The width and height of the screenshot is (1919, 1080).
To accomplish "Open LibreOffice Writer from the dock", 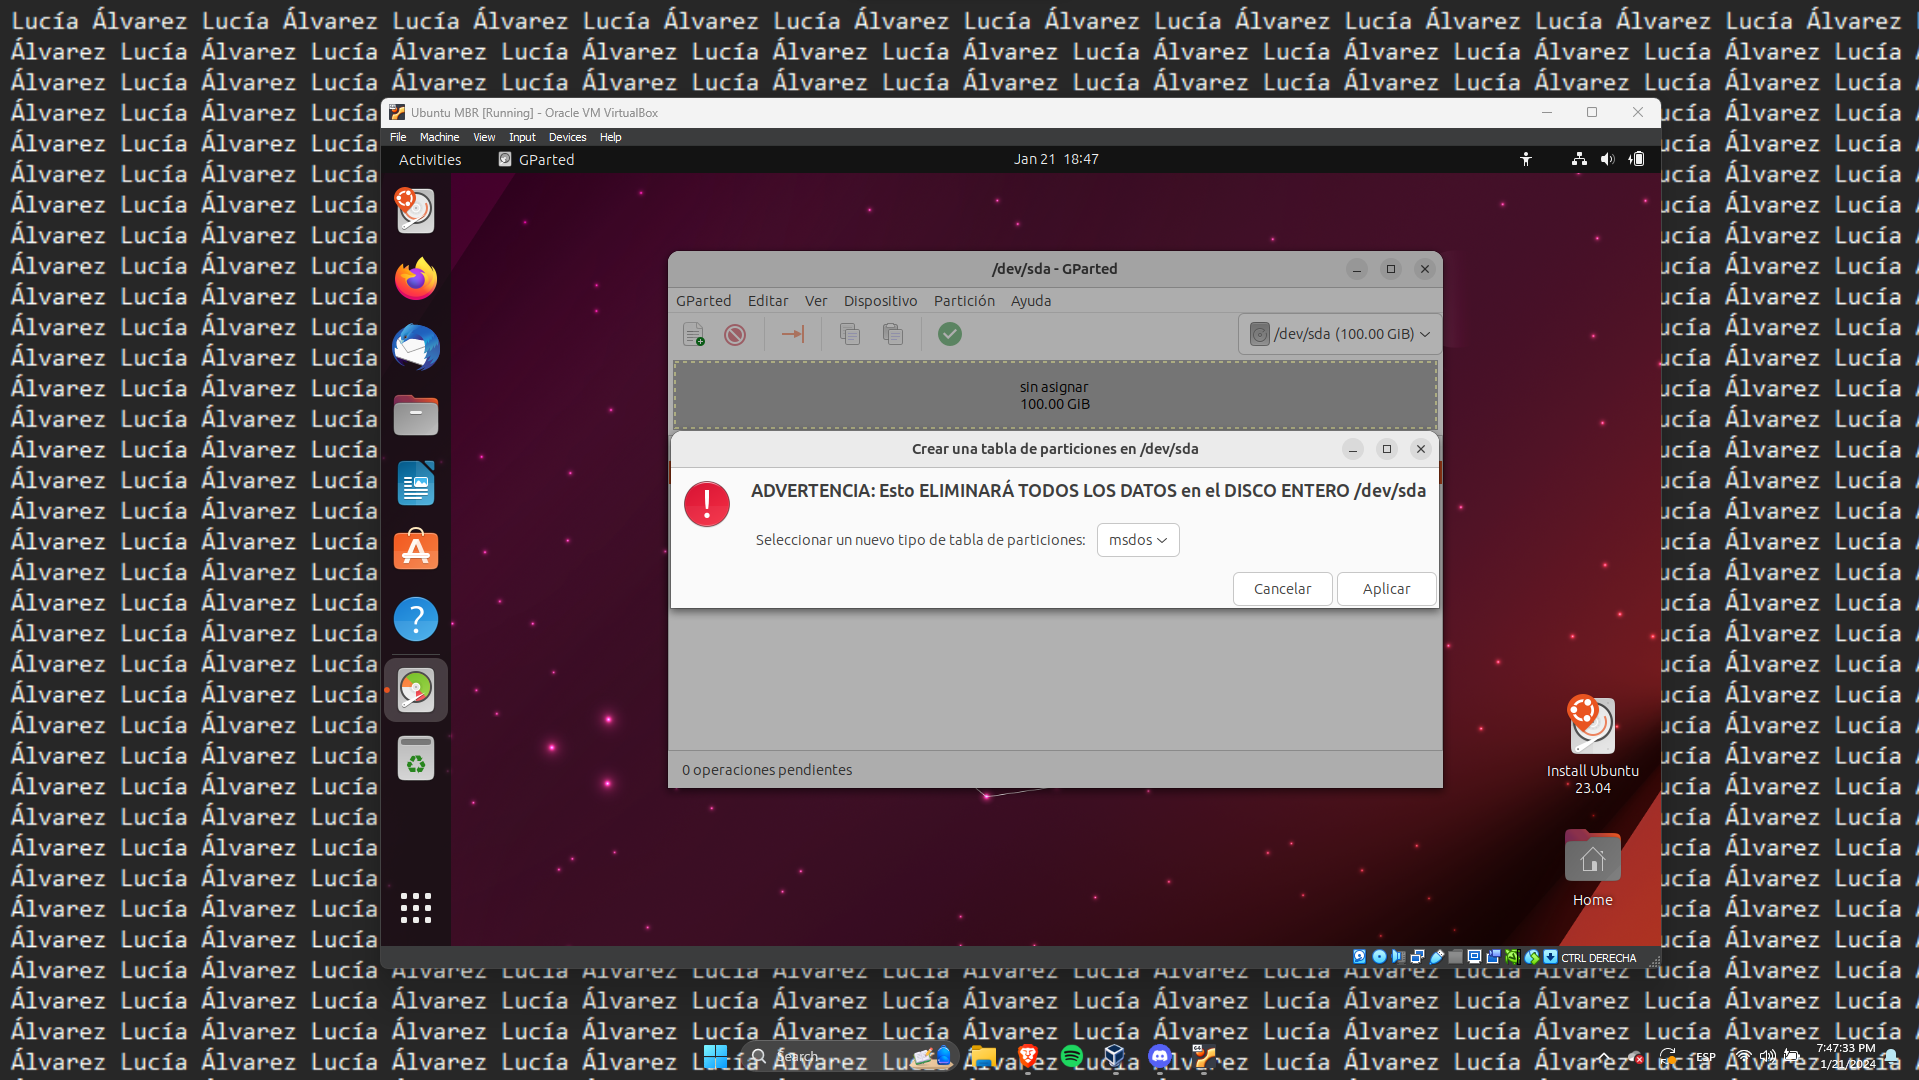I will (416, 483).
